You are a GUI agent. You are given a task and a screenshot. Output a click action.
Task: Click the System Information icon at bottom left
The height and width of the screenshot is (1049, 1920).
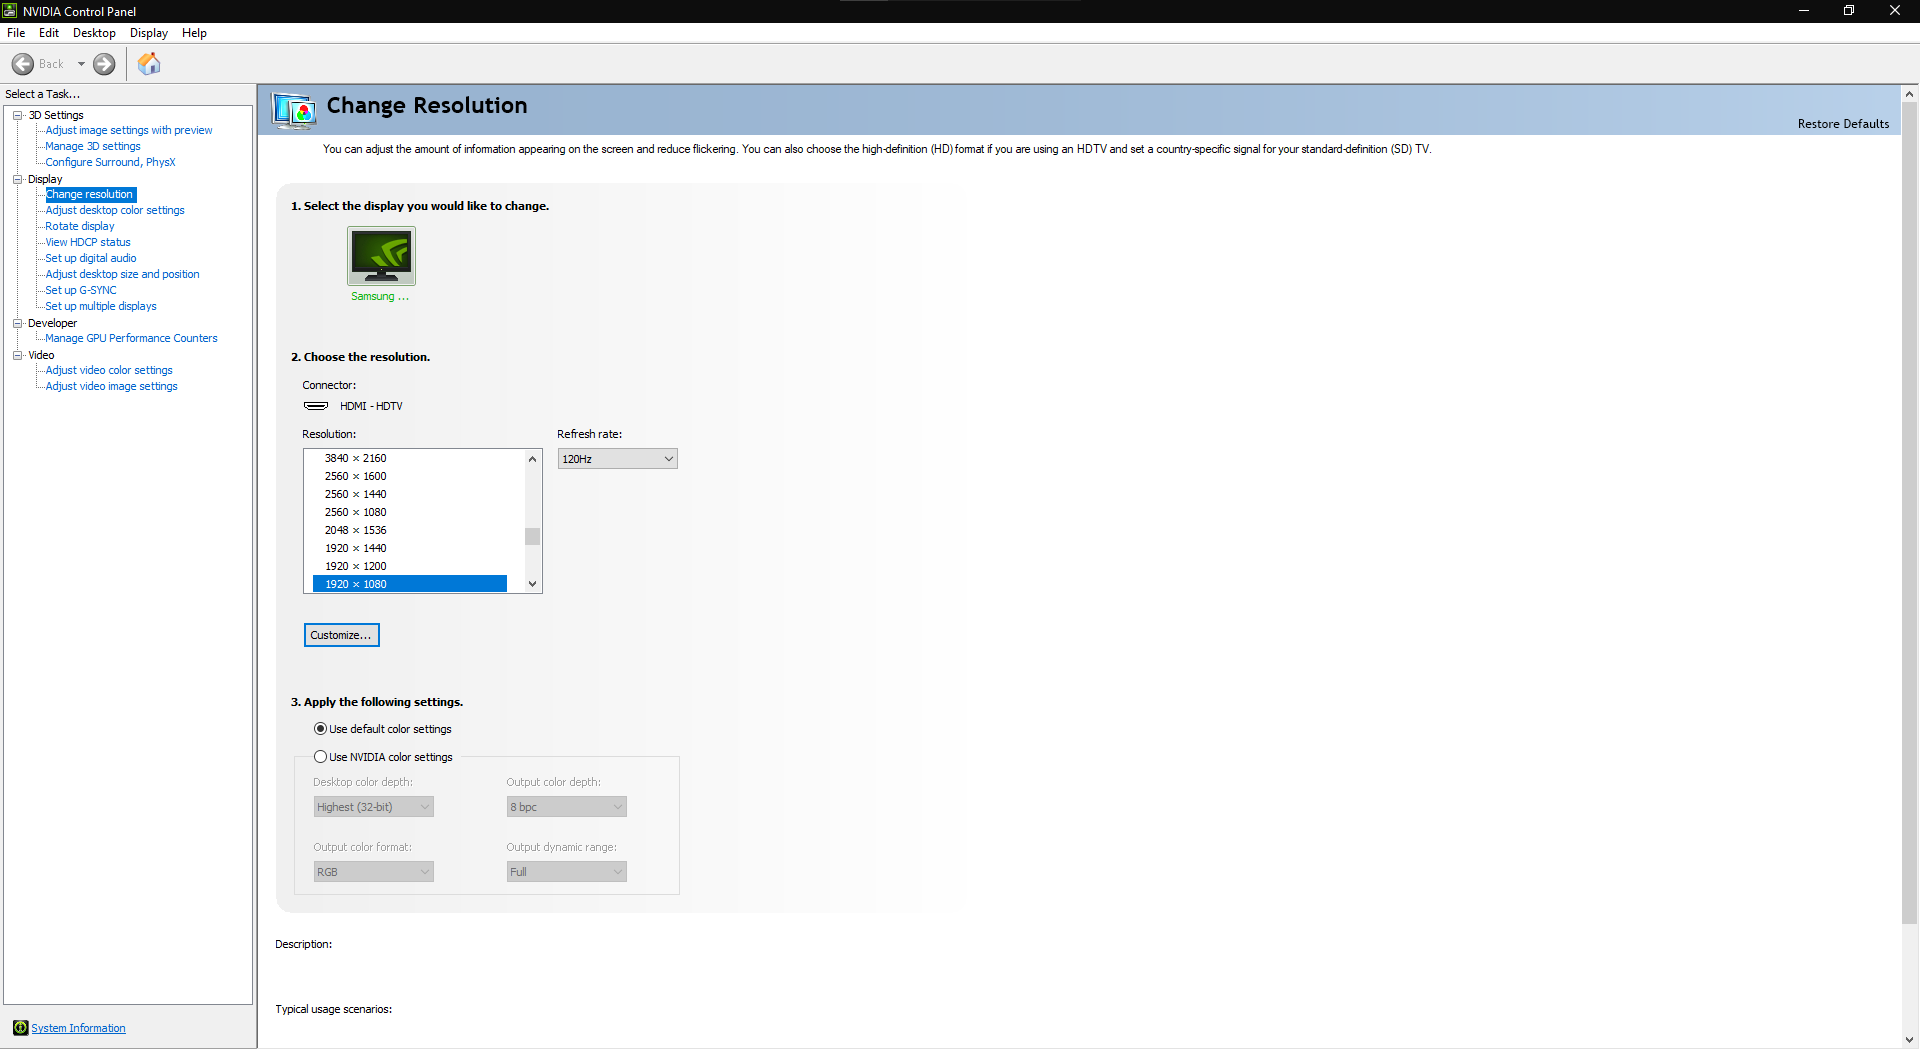20,1027
